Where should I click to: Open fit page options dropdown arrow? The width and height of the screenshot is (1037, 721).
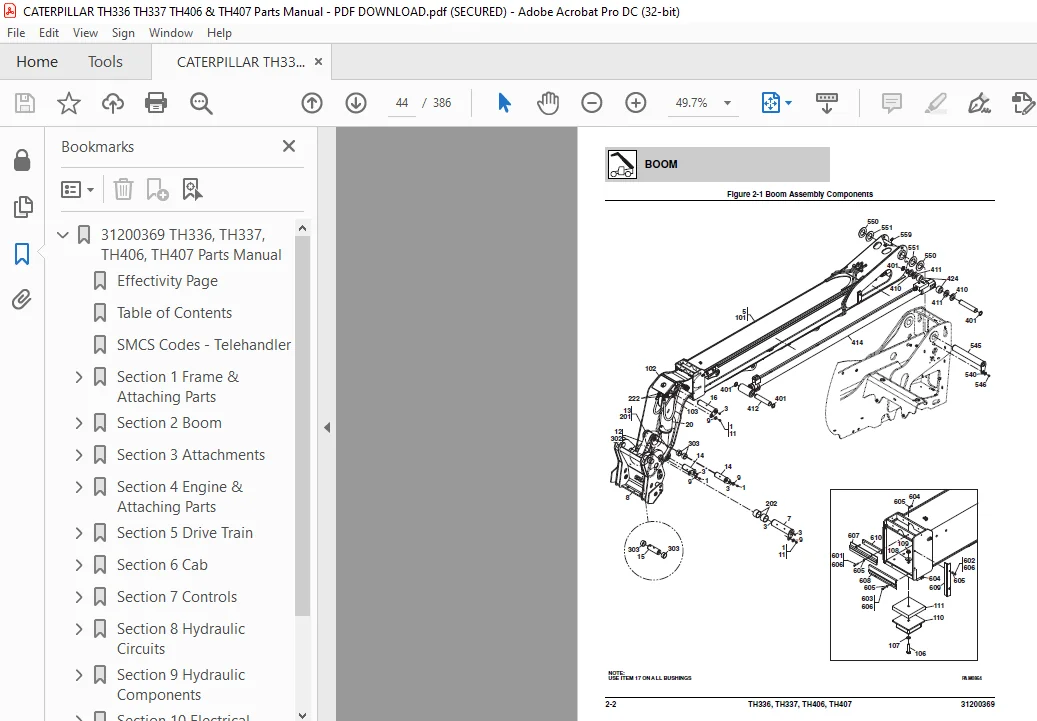788,103
